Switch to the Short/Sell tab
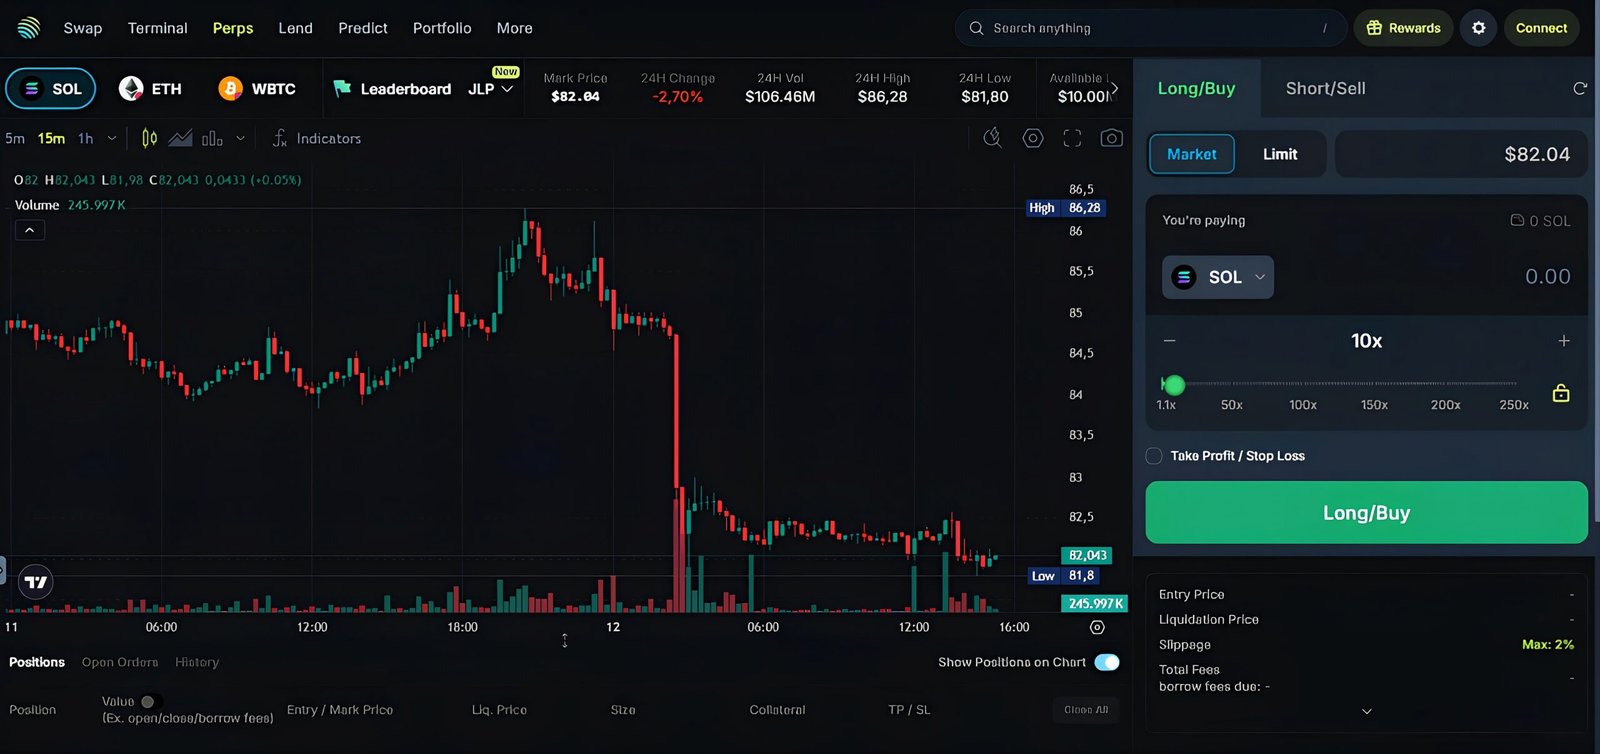The width and height of the screenshot is (1600, 754). point(1325,88)
